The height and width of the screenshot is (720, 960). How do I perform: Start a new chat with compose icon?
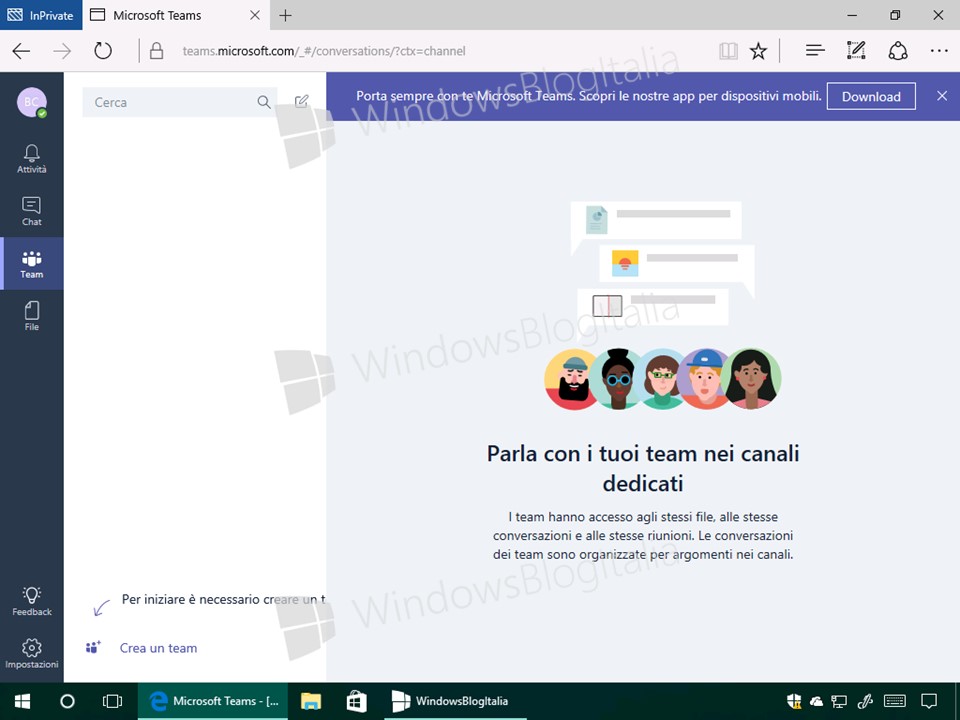tap(301, 102)
